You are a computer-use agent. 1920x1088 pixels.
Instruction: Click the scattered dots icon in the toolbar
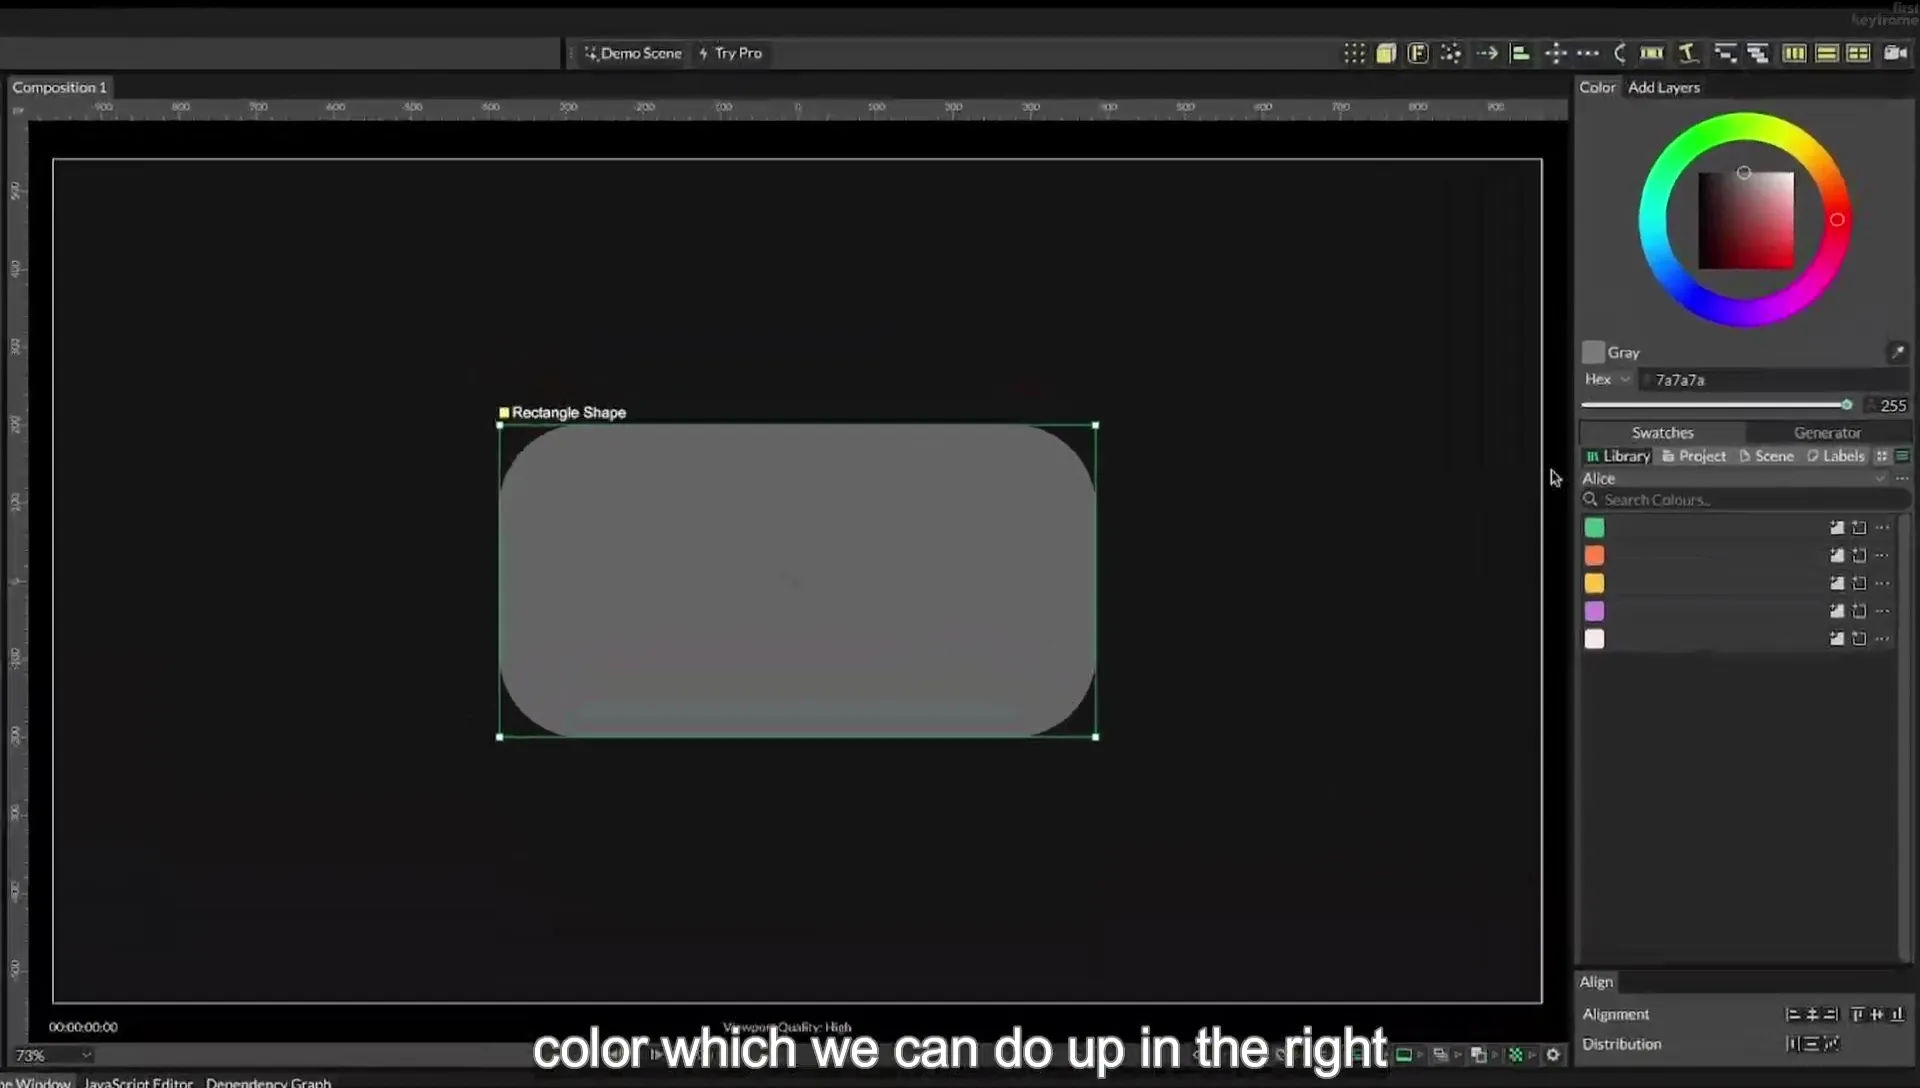(1451, 53)
